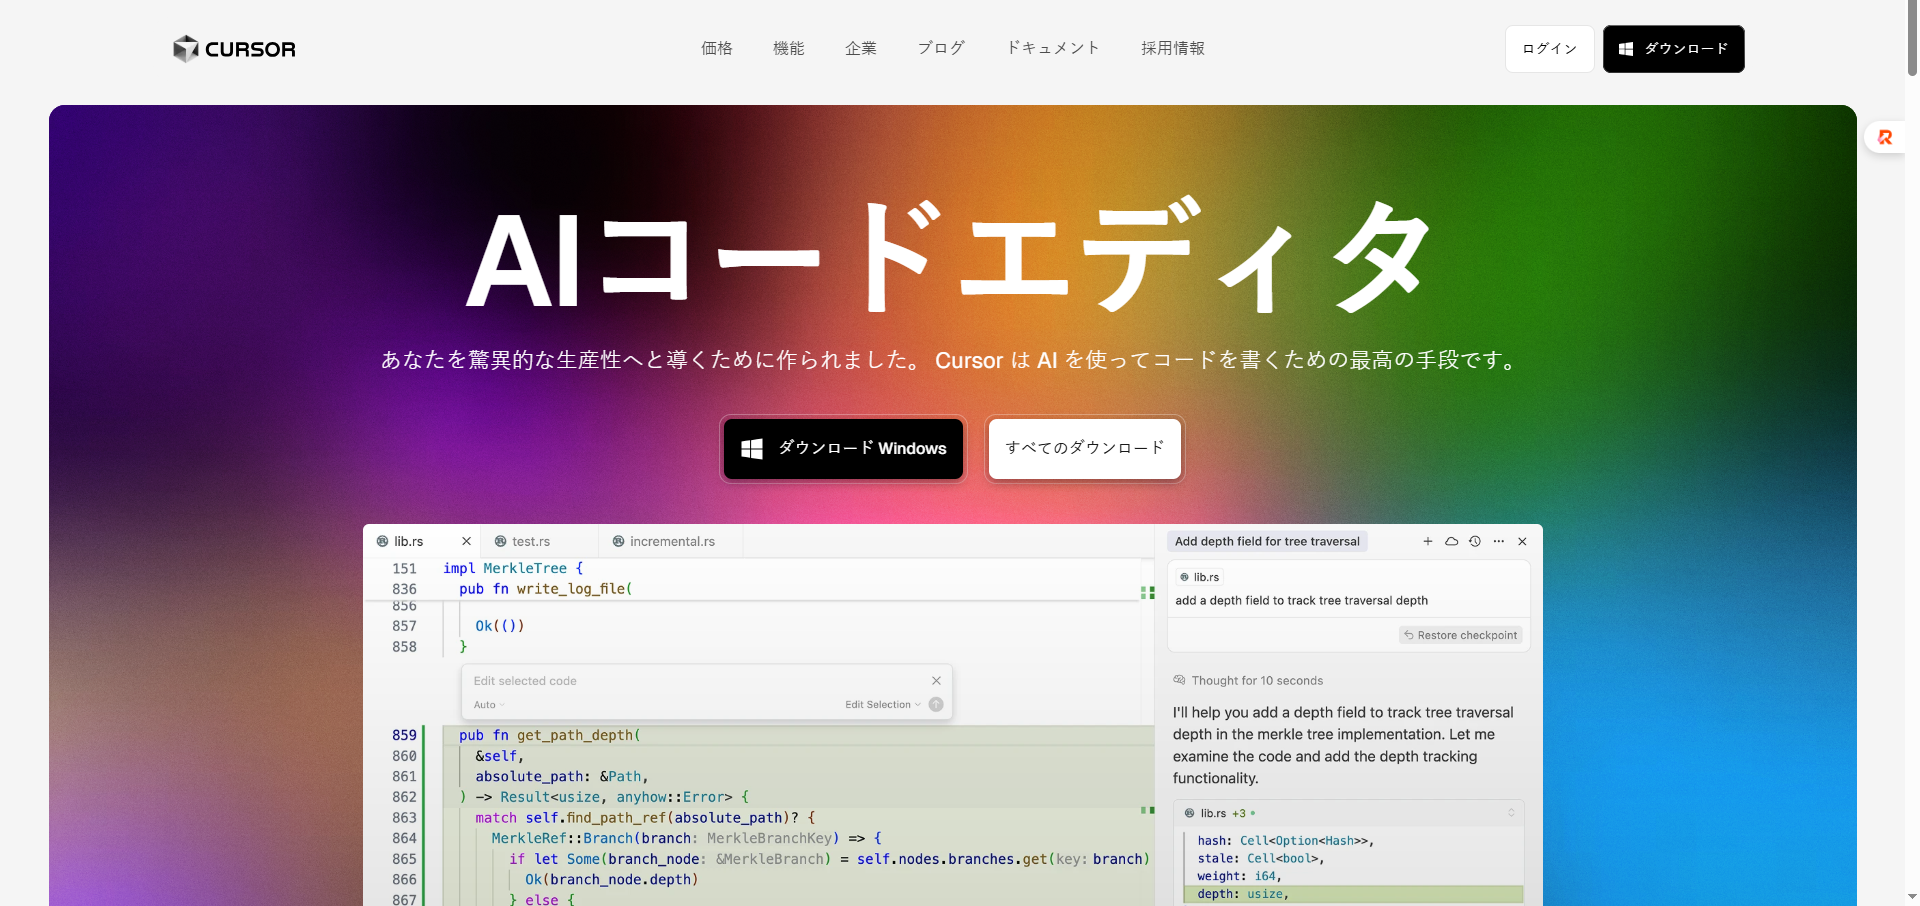
Task: Select the lib.rs tab
Action: click(x=422, y=541)
